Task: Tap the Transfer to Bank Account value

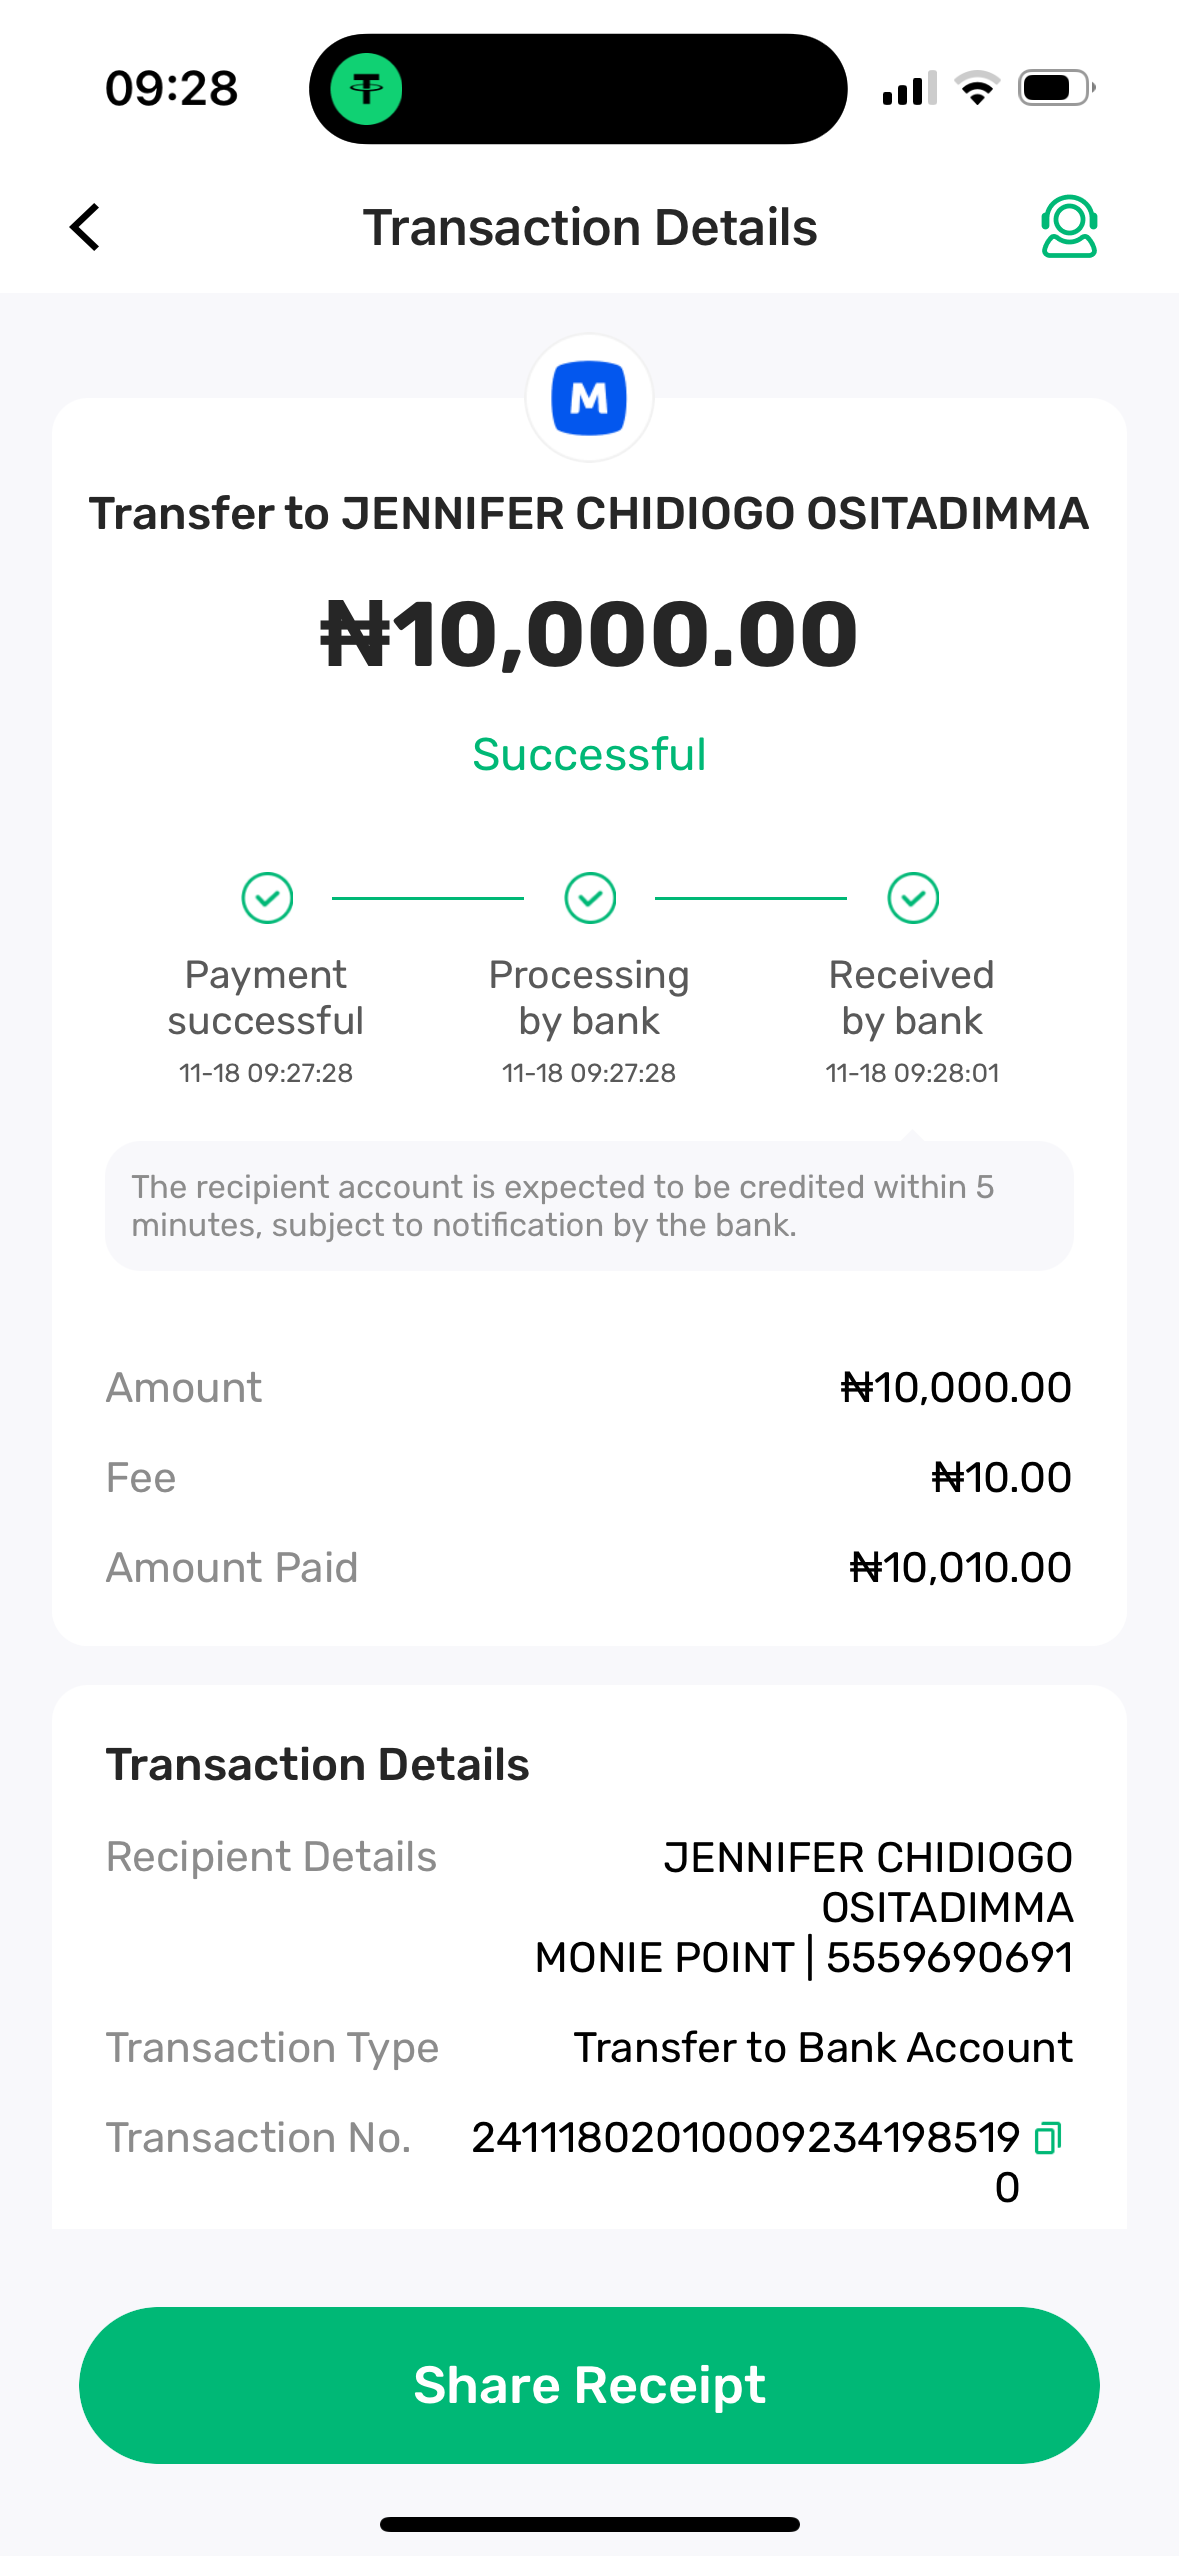Action: 823,2048
